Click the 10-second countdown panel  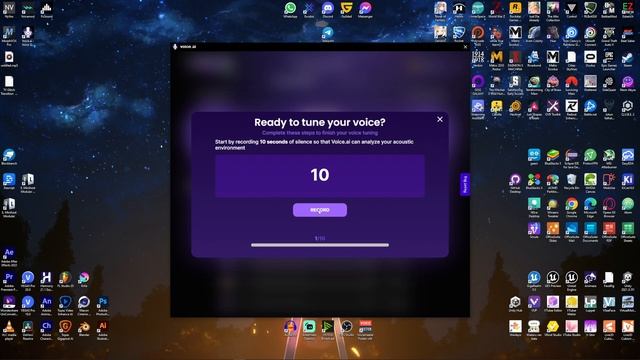coord(320,176)
